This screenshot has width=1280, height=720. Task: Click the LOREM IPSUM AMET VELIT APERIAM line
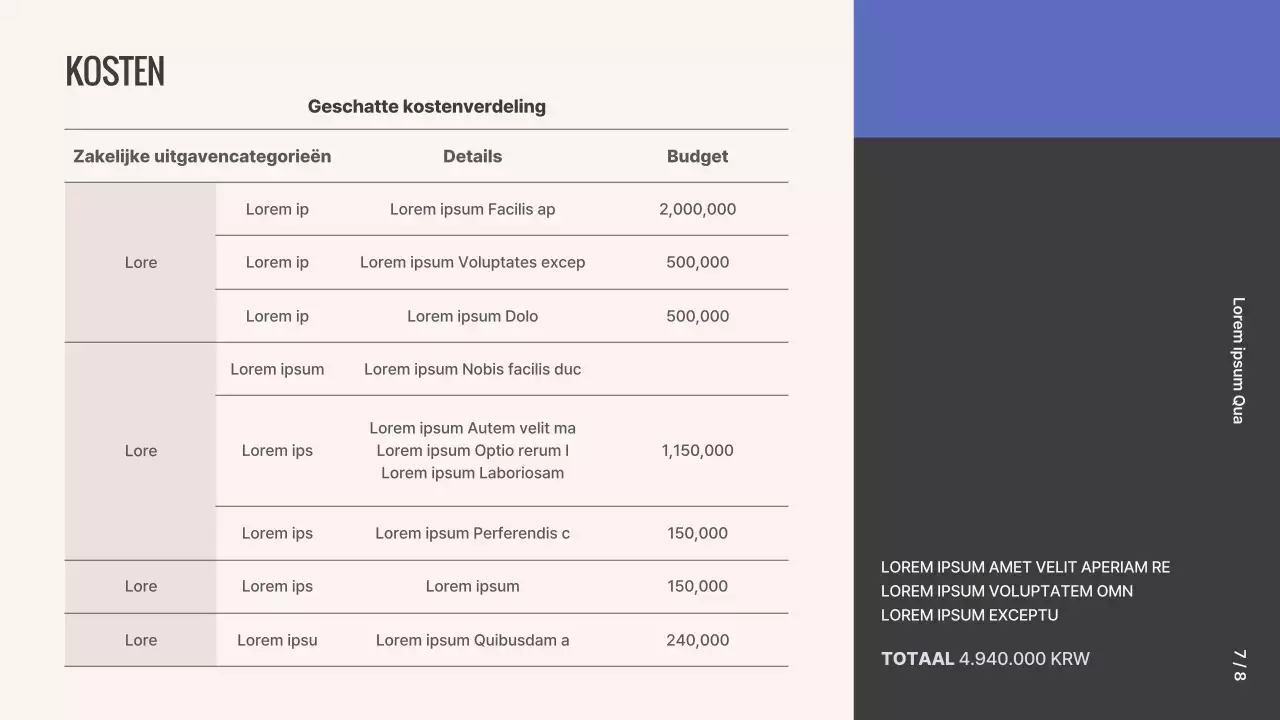[x=1025, y=567]
